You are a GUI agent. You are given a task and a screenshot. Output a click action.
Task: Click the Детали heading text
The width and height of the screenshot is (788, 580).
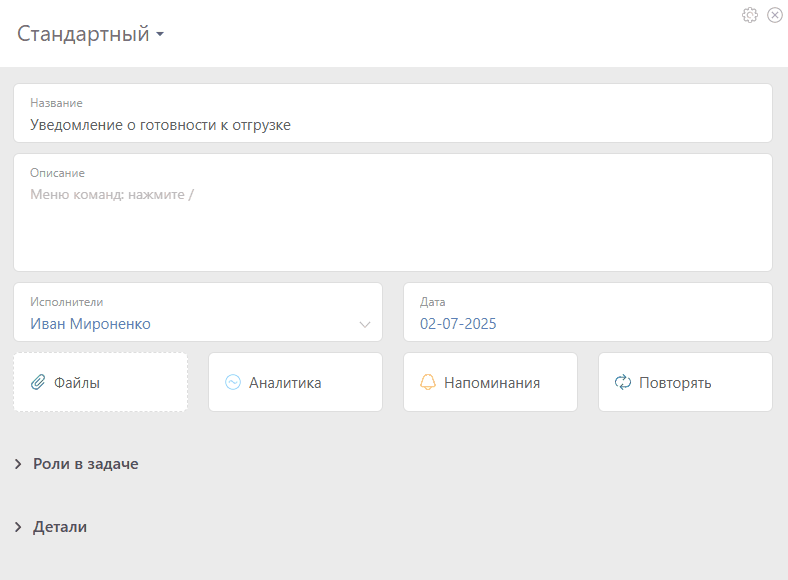(x=60, y=527)
